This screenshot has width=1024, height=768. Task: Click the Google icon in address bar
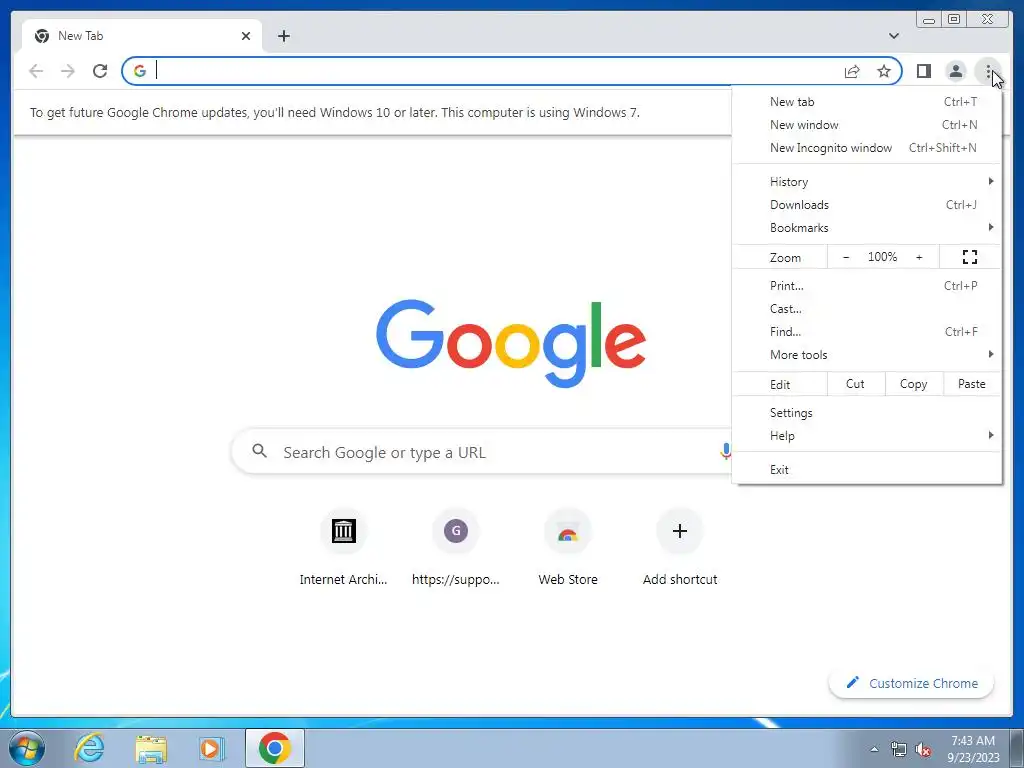point(140,71)
